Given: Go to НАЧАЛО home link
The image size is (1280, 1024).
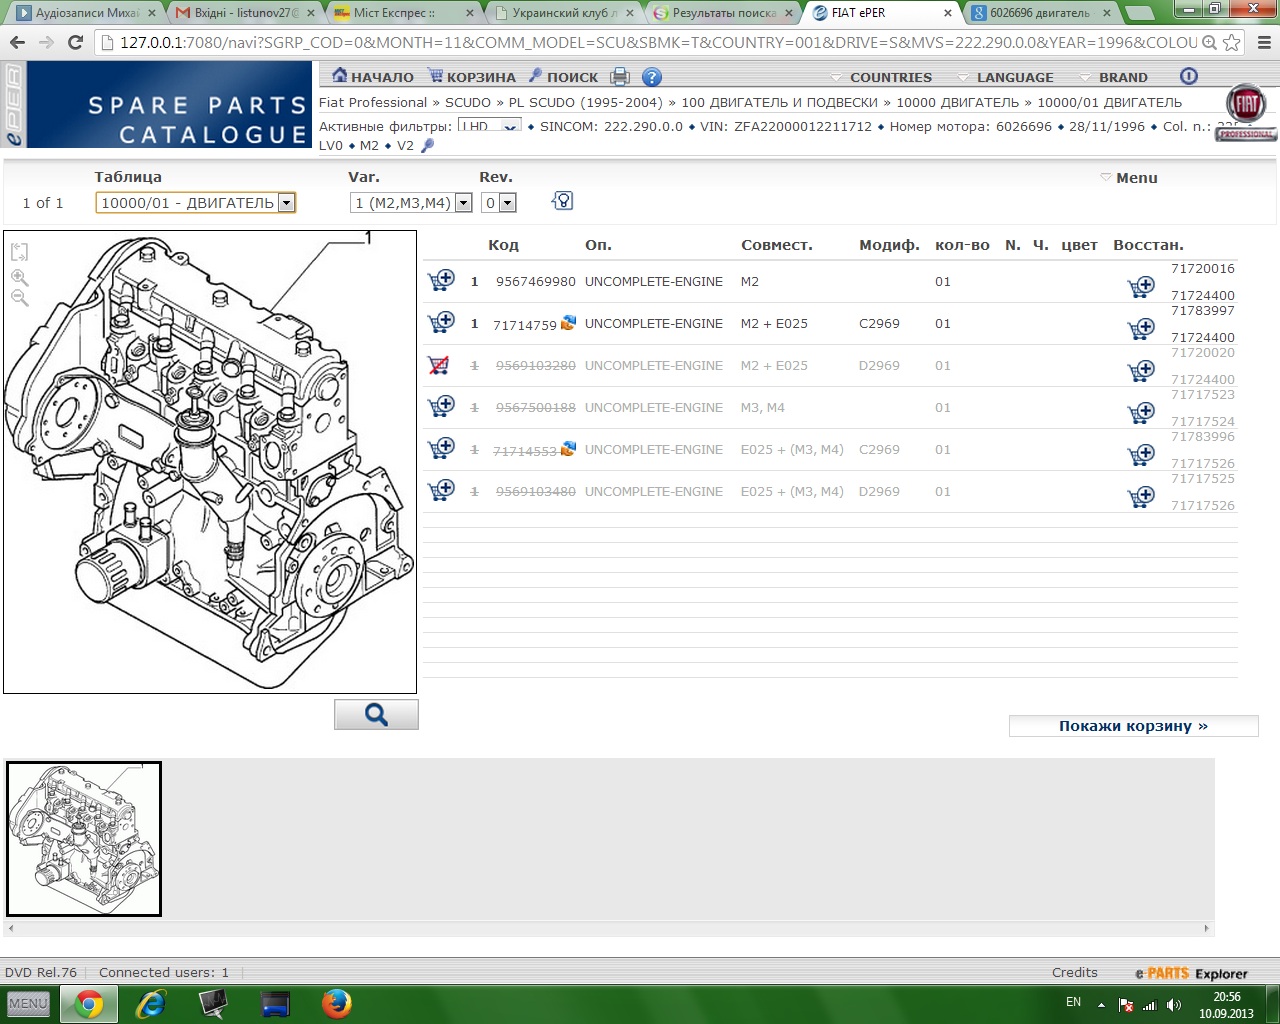Looking at the screenshot, I should coord(372,77).
